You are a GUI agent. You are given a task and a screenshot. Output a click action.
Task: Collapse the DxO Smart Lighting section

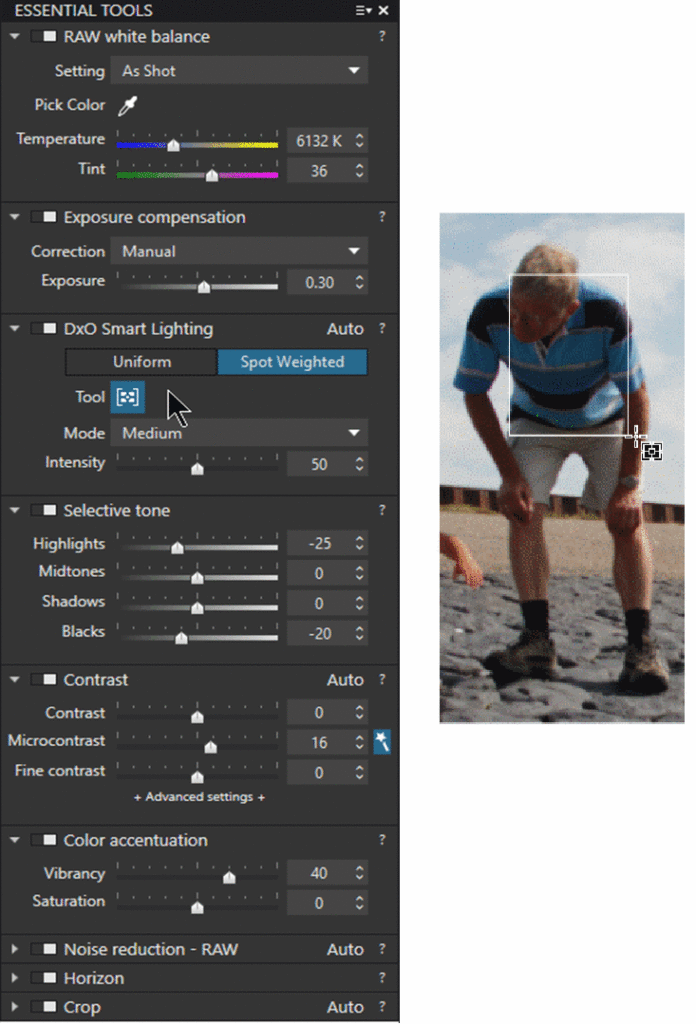tap(14, 328)
